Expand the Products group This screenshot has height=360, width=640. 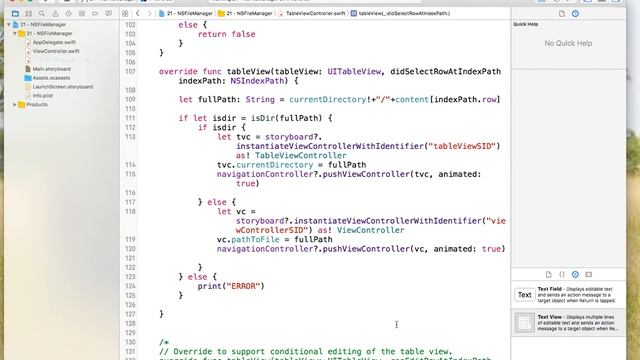click(x=15, y=104)
